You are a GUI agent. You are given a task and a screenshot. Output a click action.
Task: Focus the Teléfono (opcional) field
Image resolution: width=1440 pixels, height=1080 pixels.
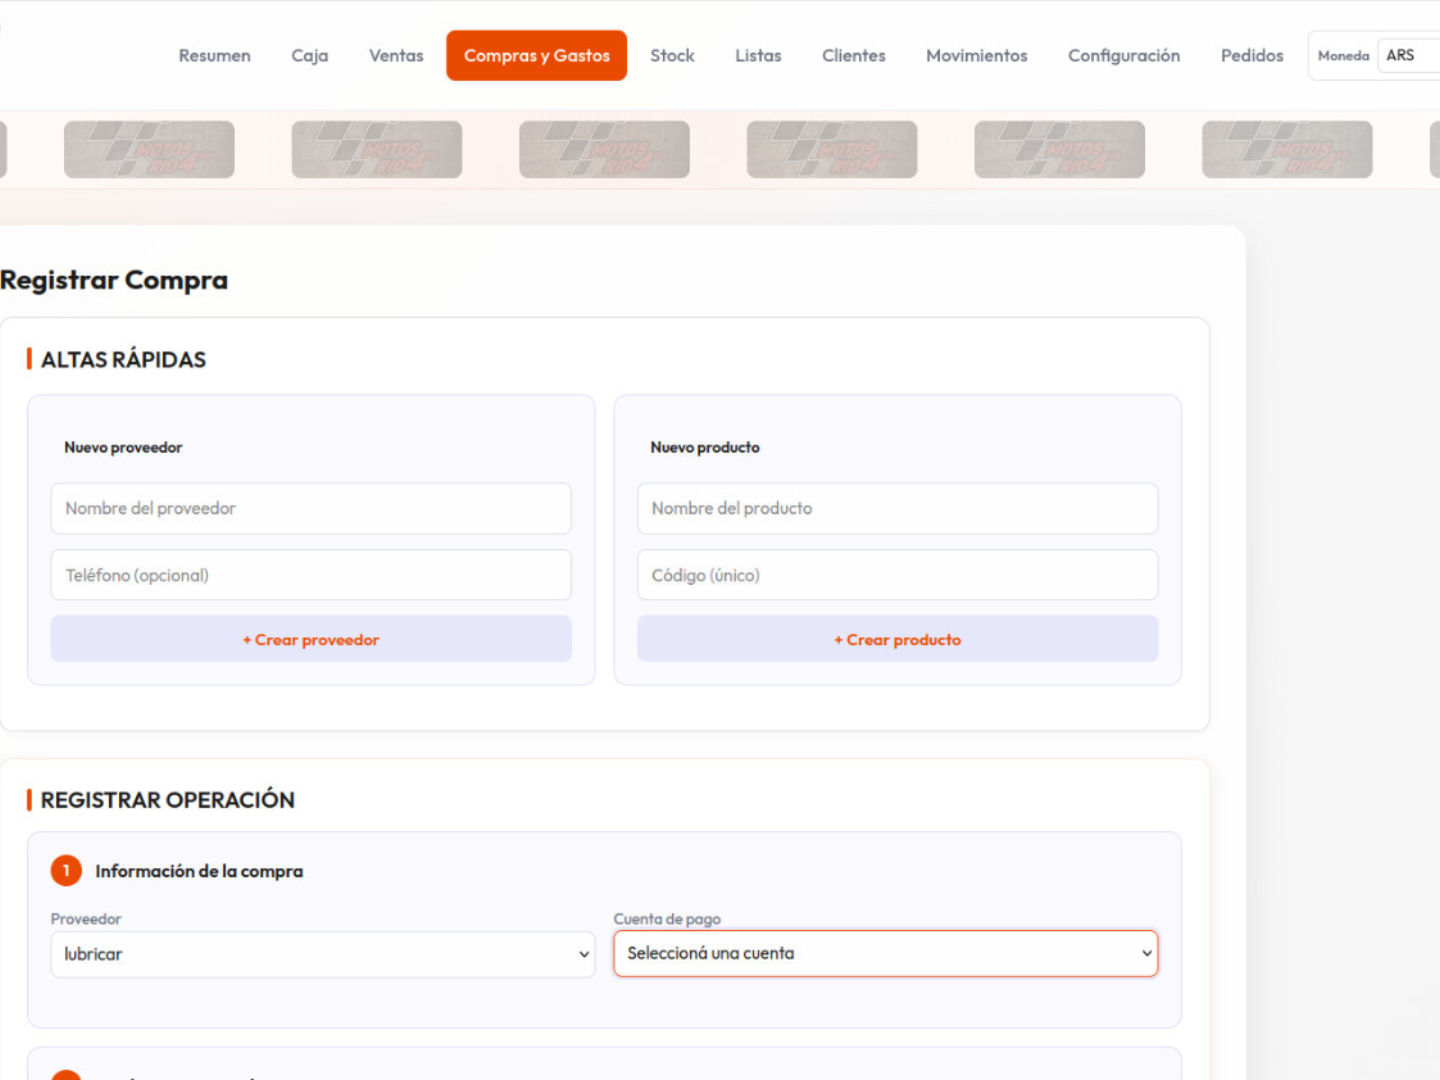click(311, 575)
